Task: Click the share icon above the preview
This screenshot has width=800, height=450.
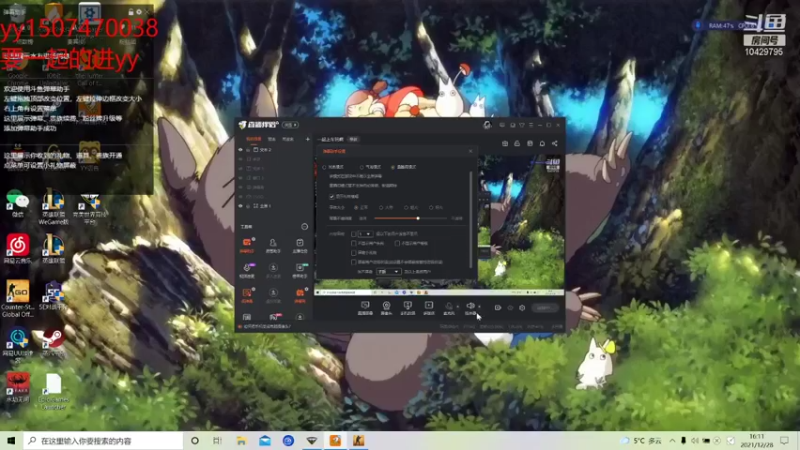Action: pyautogui.click(x=555, y=143)
